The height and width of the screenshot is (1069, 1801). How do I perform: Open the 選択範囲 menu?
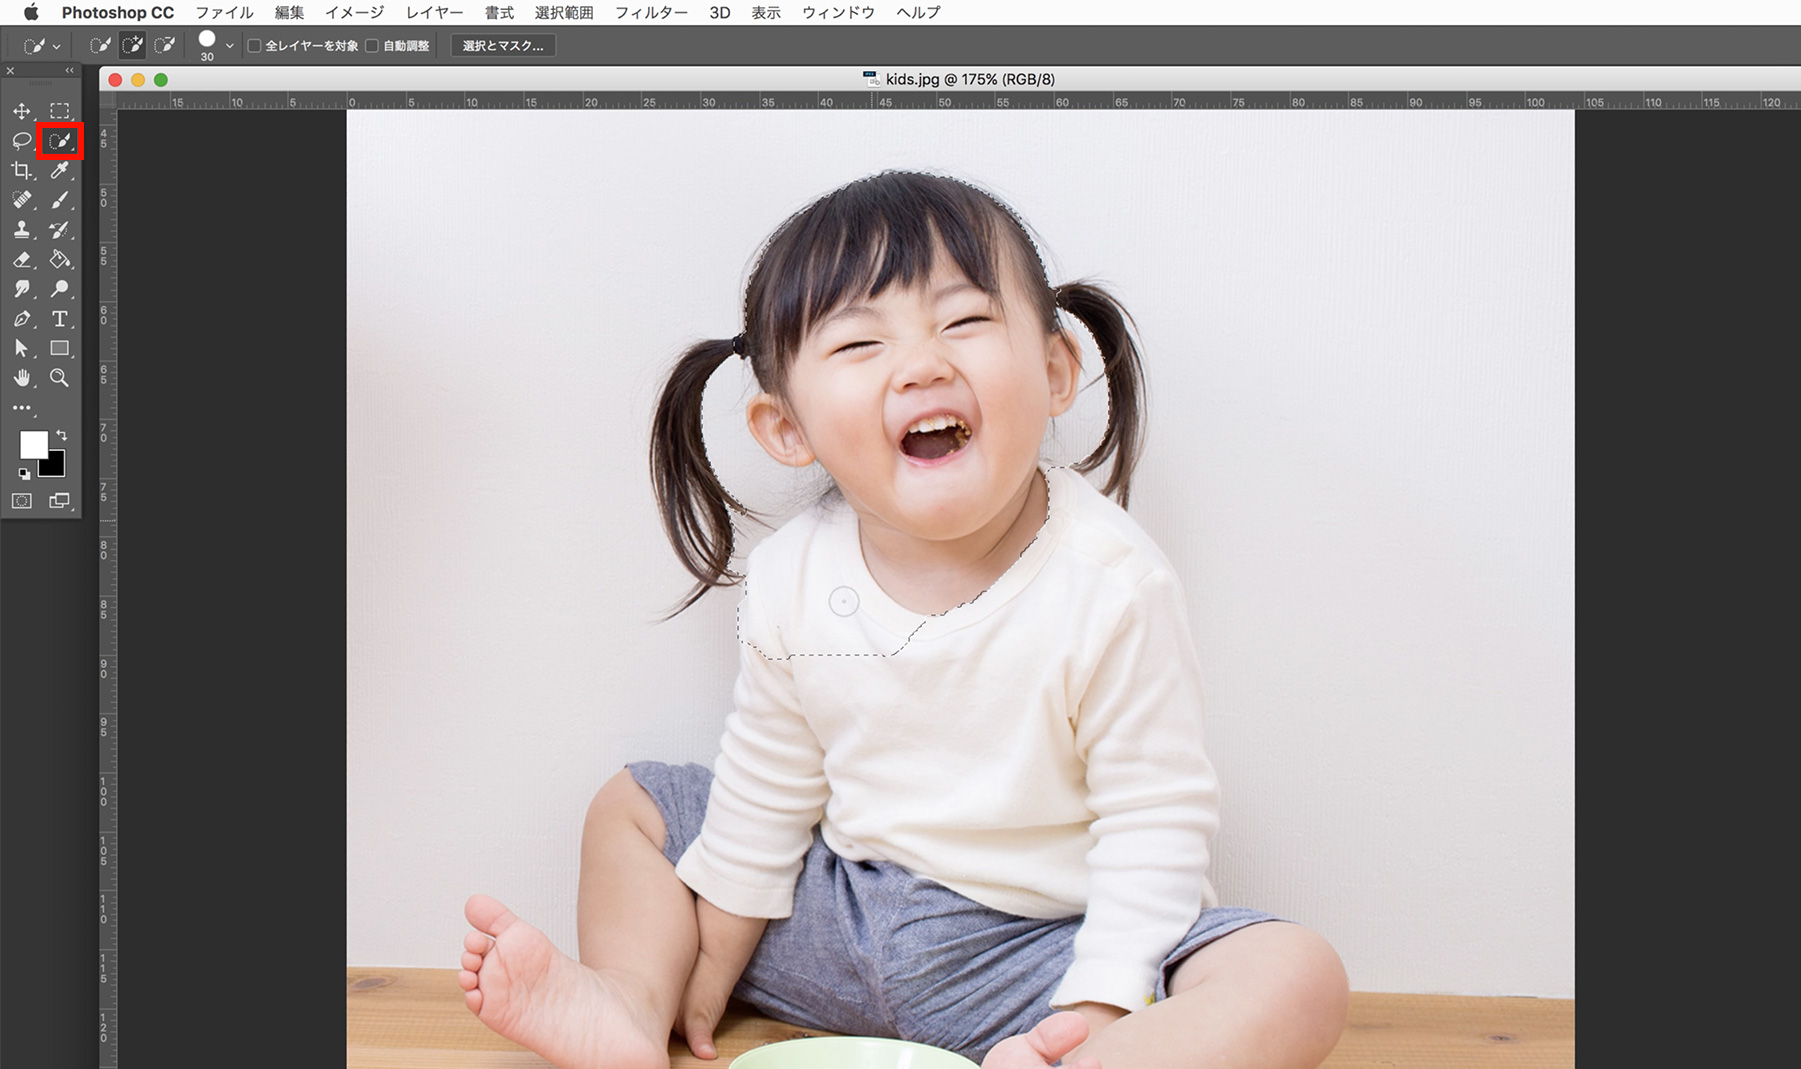click(564, 13)
